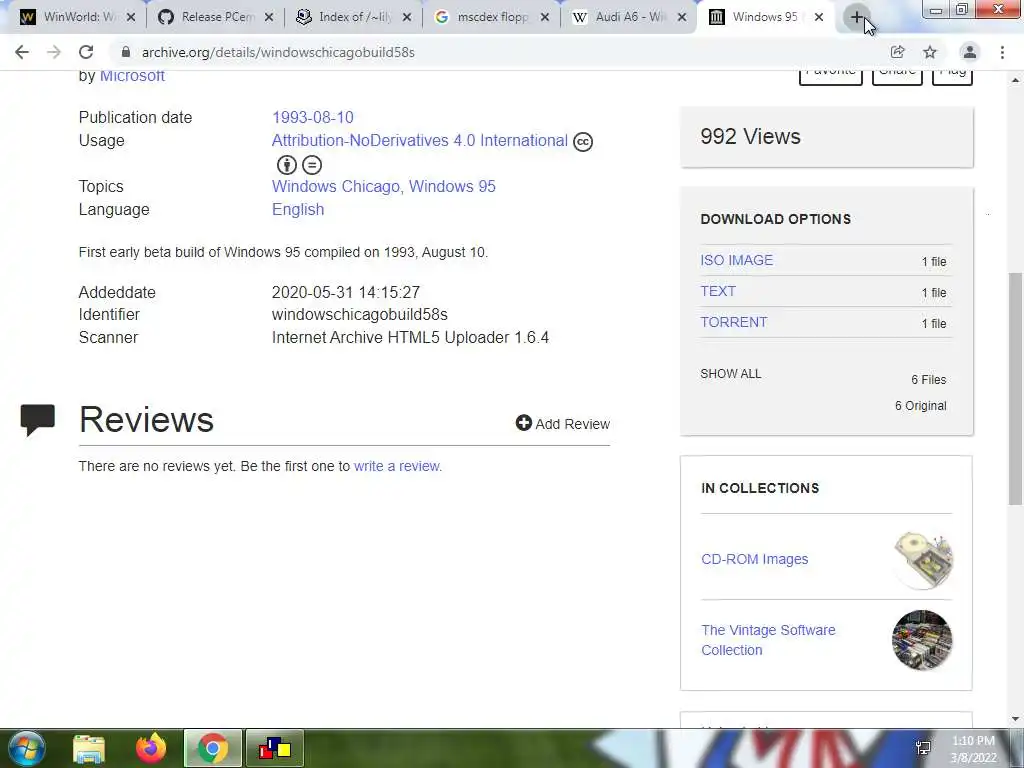The image size is (1024, 768).
Task: Click the scrollbar down arrow
Action: 1015,720
